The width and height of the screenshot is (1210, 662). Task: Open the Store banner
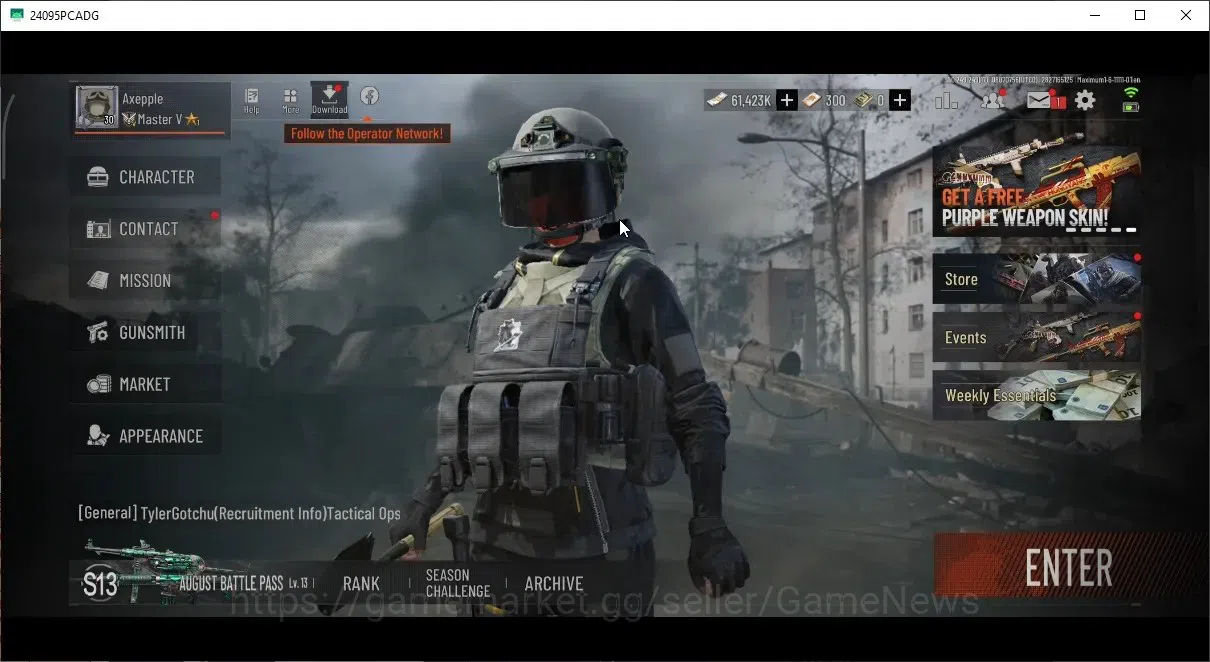(1036, 279)
